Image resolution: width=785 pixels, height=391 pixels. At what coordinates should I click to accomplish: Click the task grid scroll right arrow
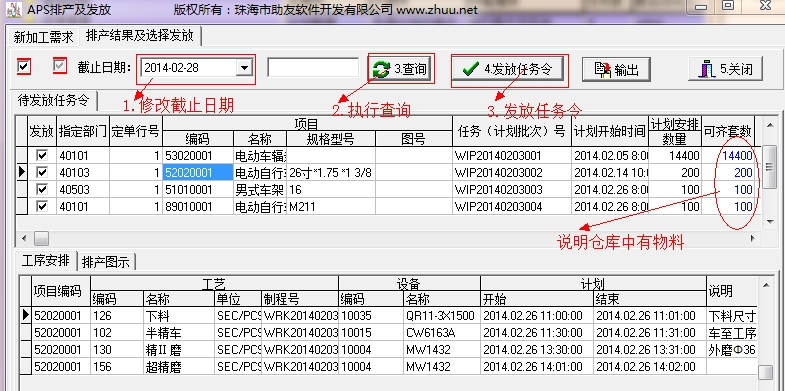753,238
